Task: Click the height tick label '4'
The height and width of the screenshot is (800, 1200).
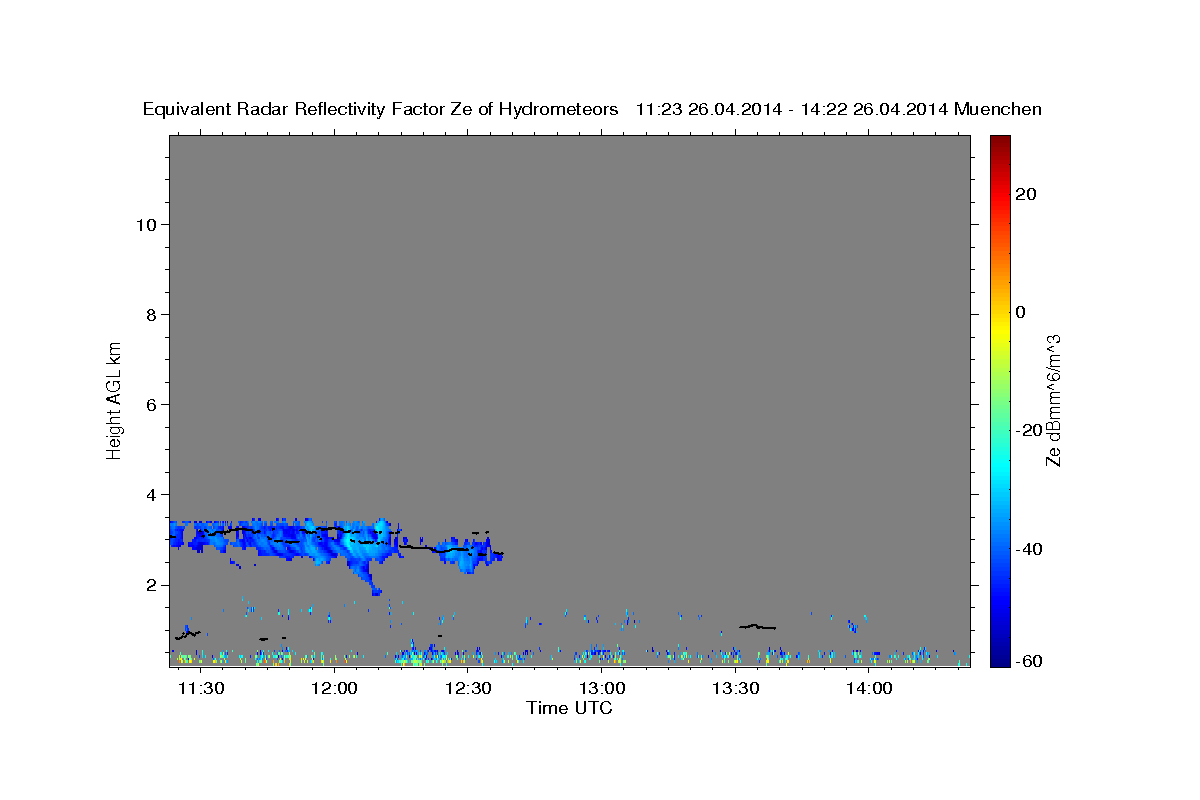Action: (x=151, y=494)
